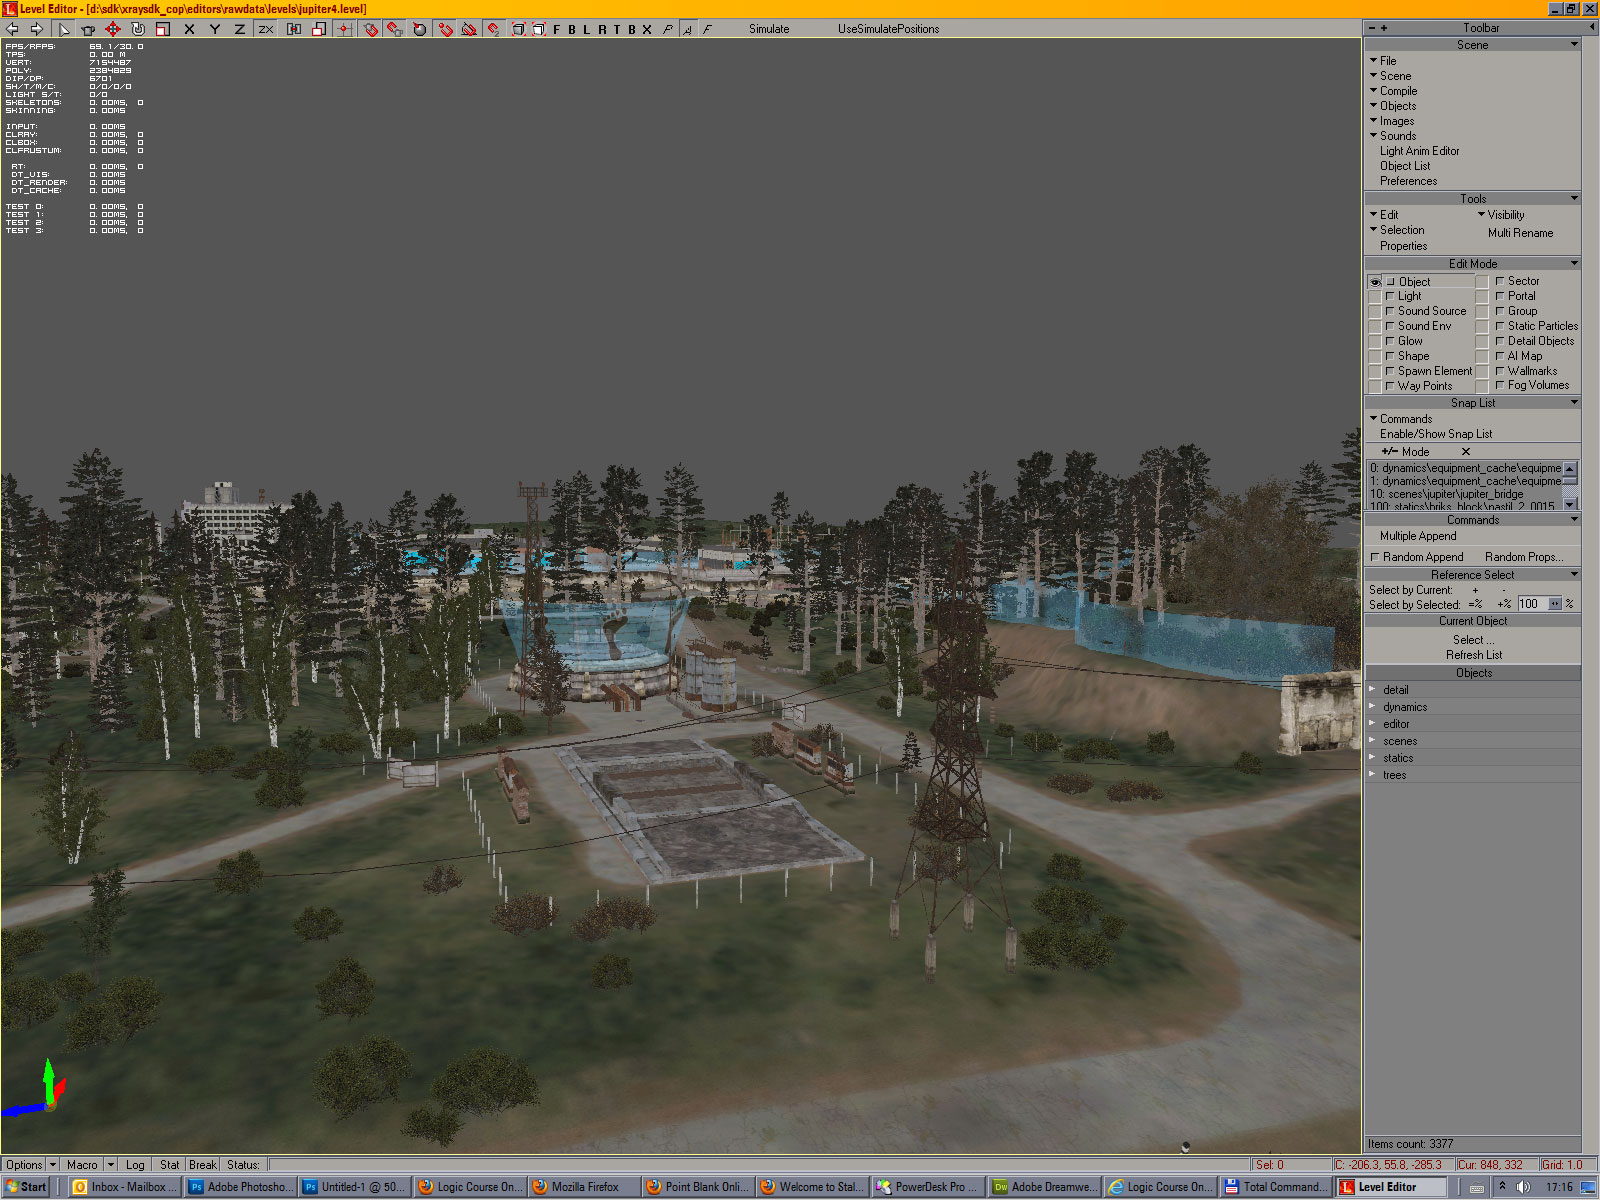The width and height of the screenshot is (1600, 1200).
Task: Collapse the Edit Mode panel header
Action: pyautogui.click(x=1473, y=264)
